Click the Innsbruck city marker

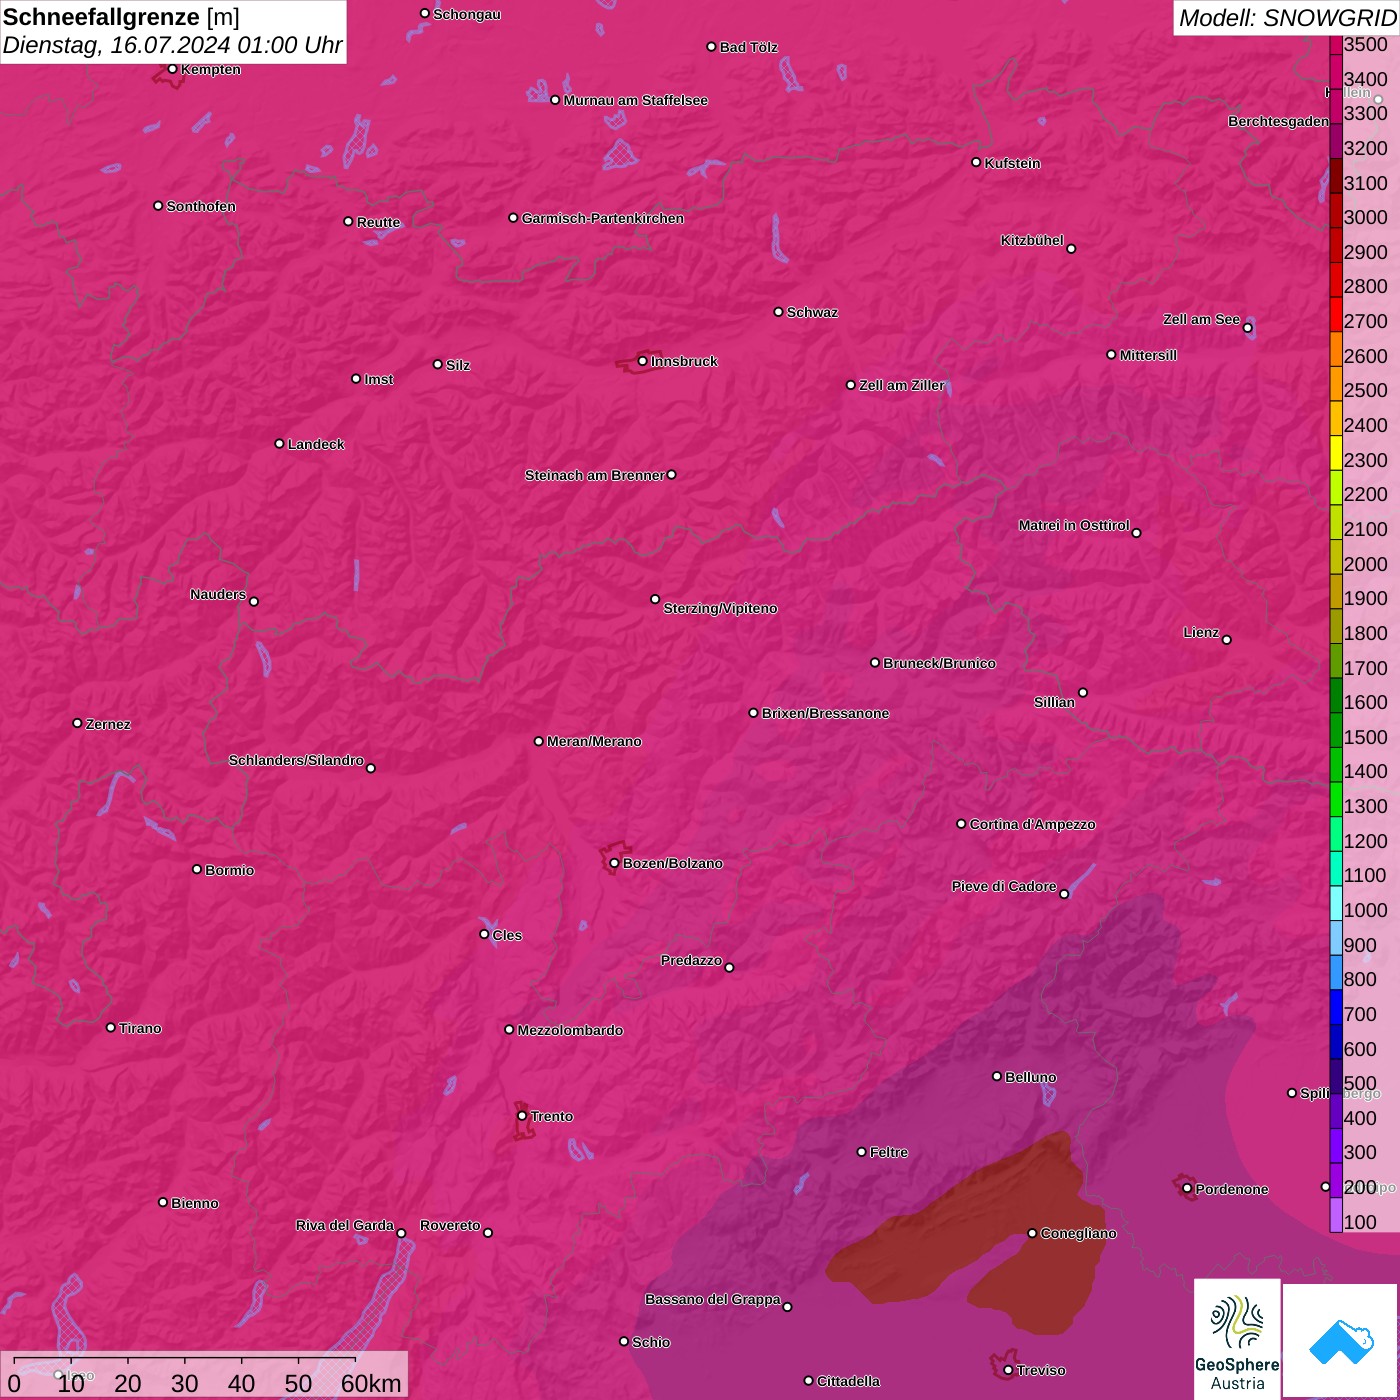642,361
